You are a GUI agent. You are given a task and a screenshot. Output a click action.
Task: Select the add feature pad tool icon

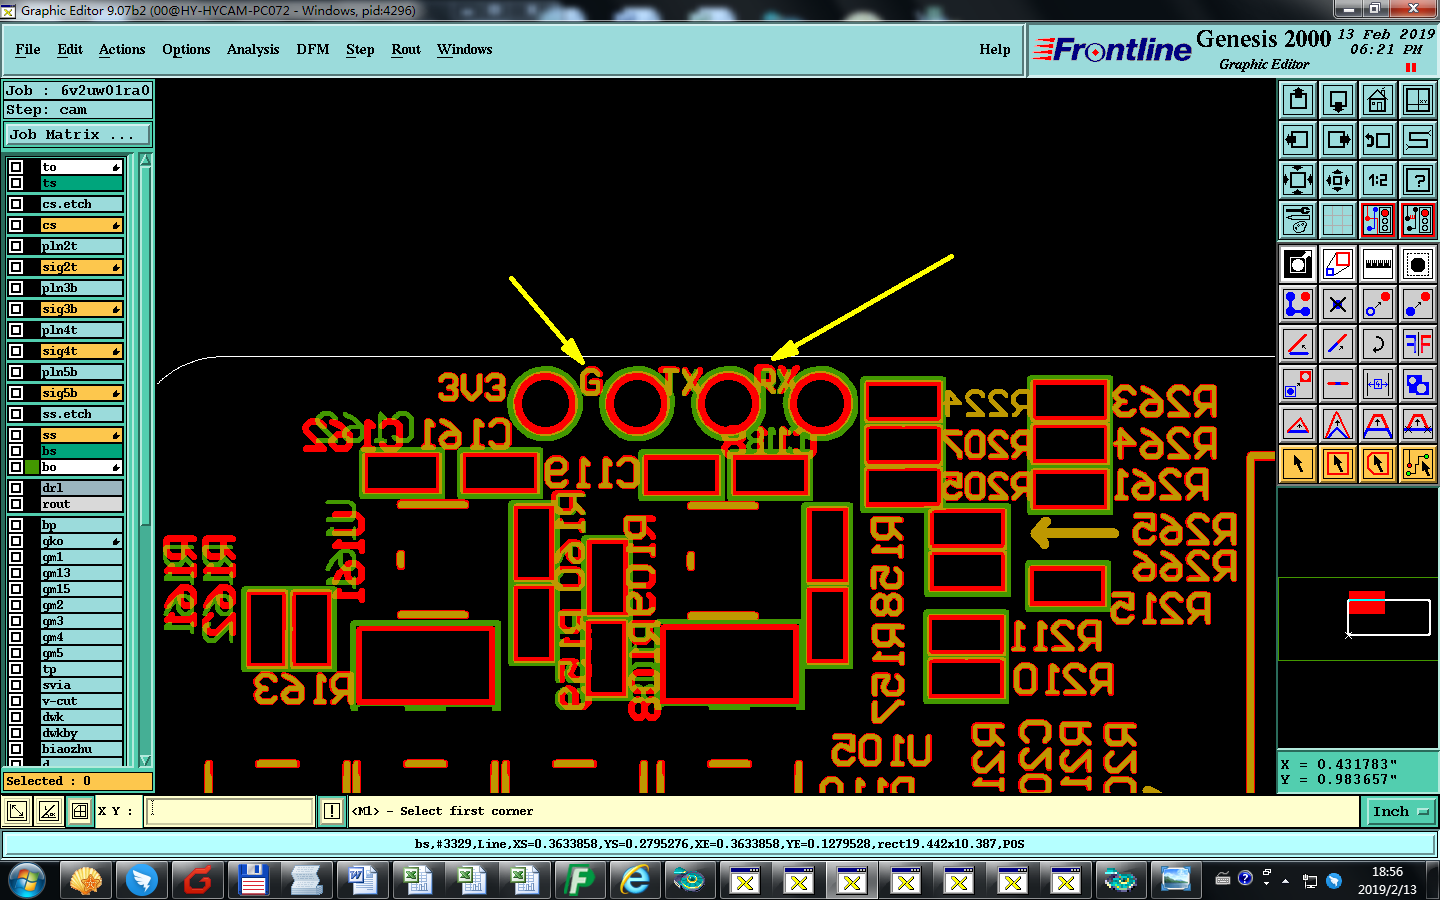click(1418, 264)
